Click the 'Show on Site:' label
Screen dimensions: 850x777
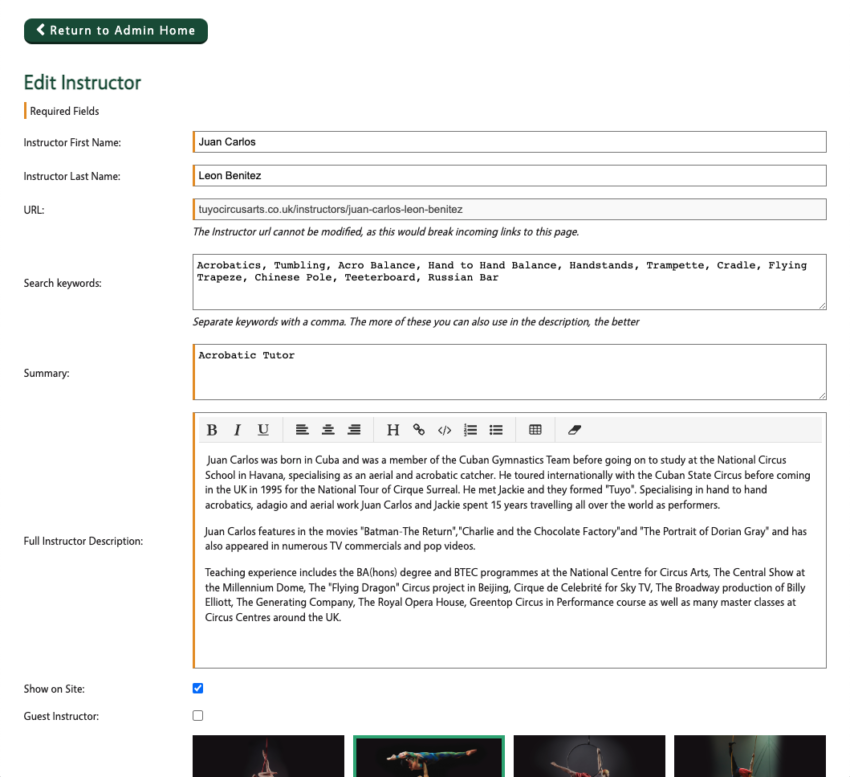54,689
